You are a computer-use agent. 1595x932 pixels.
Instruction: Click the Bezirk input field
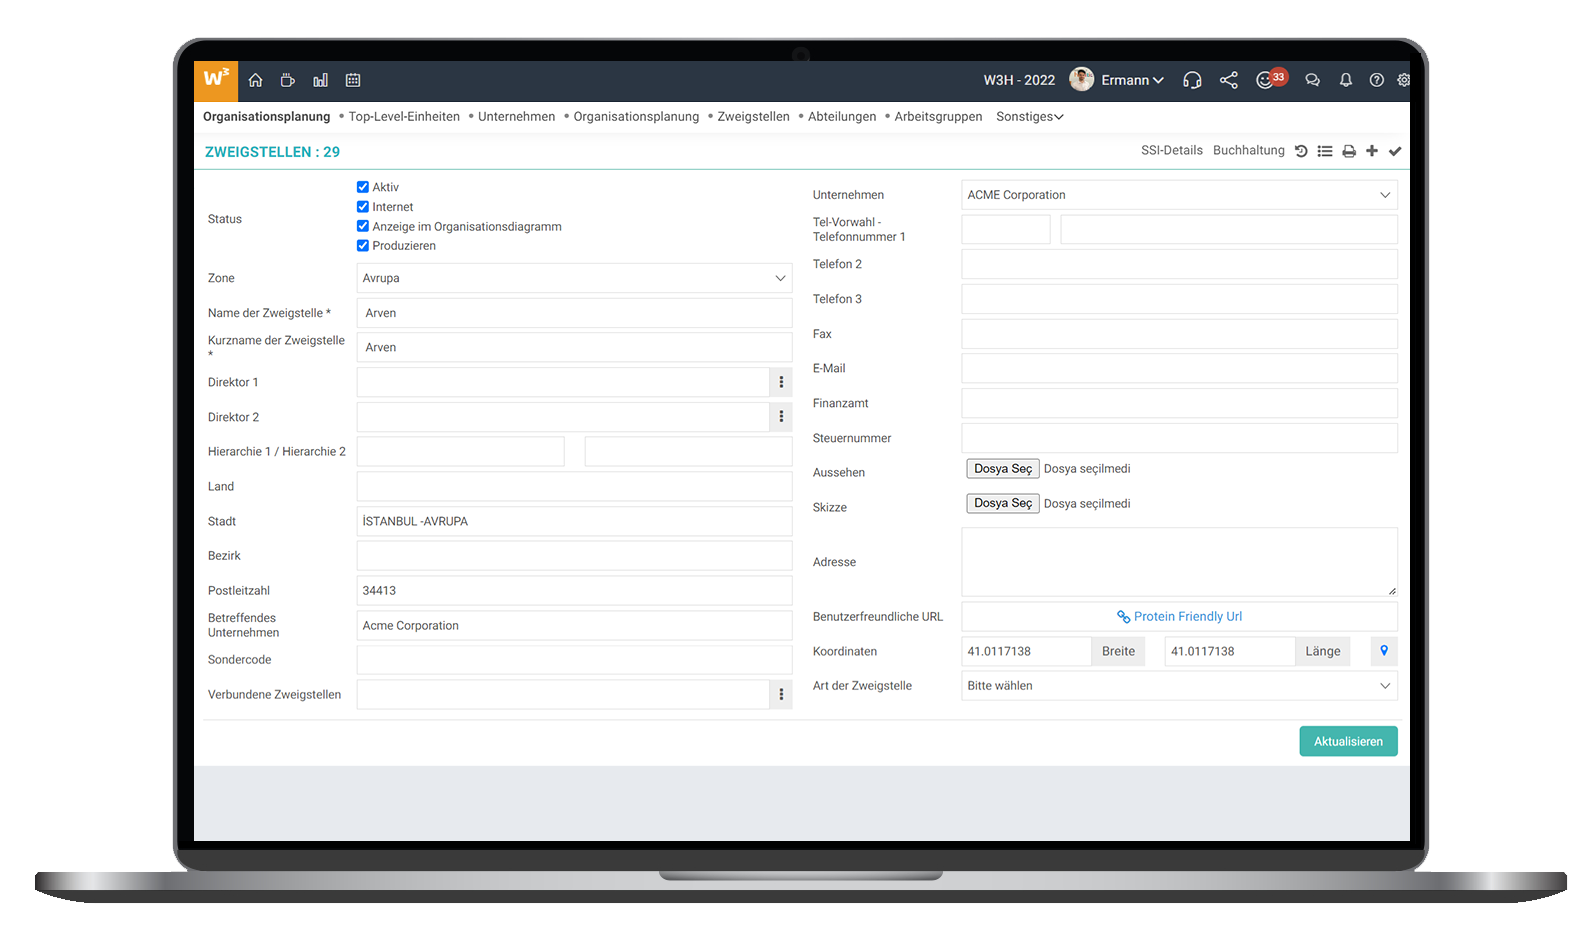click(x=574, y=556)
